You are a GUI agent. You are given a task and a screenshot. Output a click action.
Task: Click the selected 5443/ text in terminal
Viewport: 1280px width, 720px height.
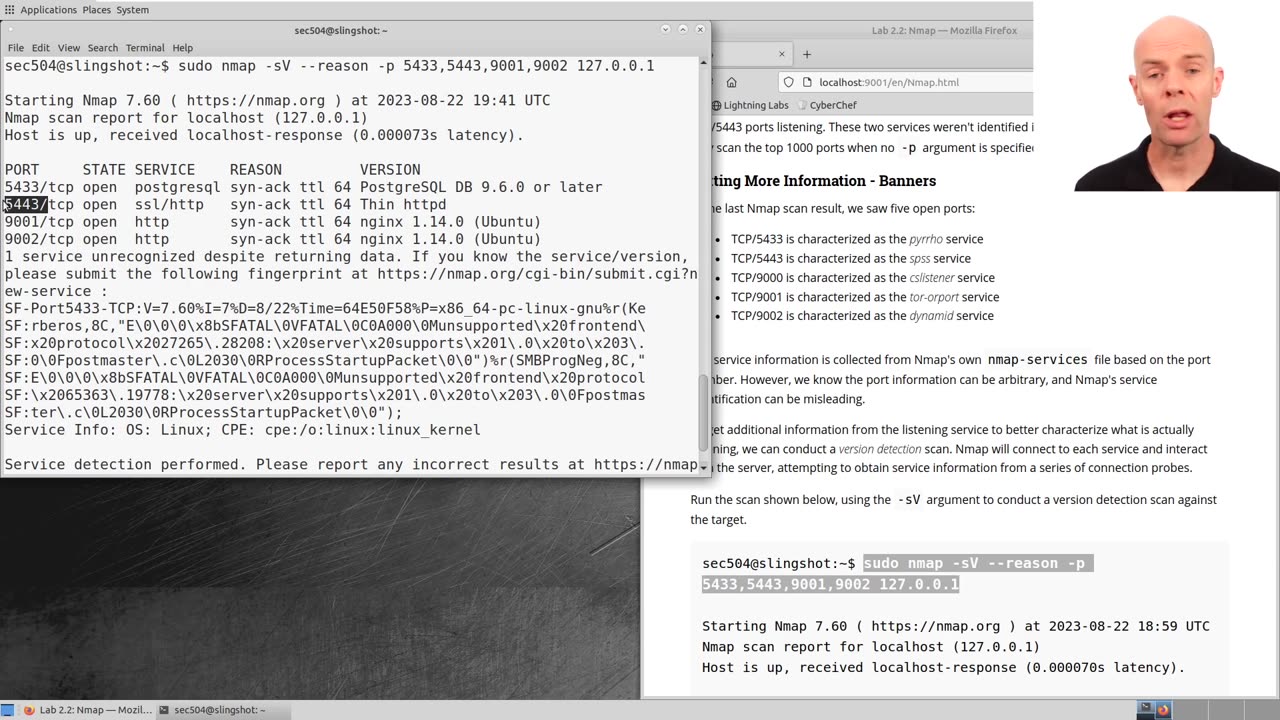[26, 204]
